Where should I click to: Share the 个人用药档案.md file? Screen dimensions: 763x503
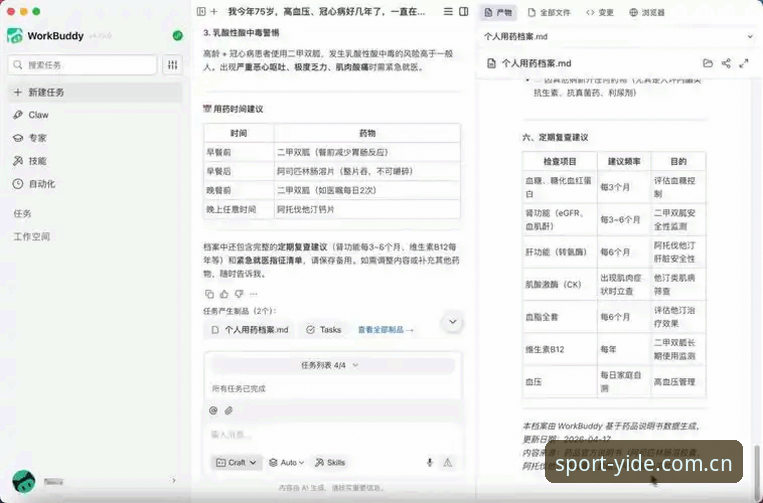726,63
